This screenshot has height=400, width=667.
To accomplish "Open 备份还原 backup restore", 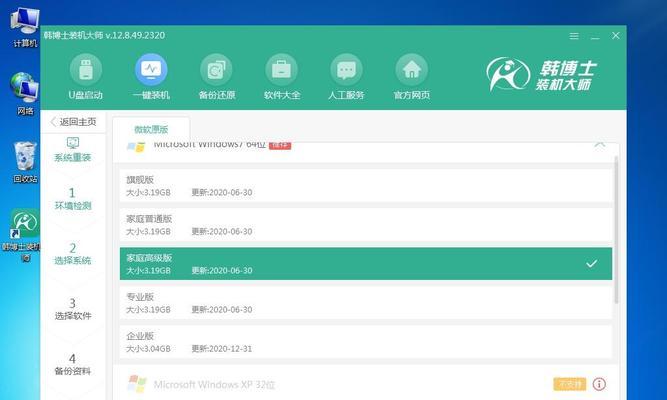I will [217, 77].
